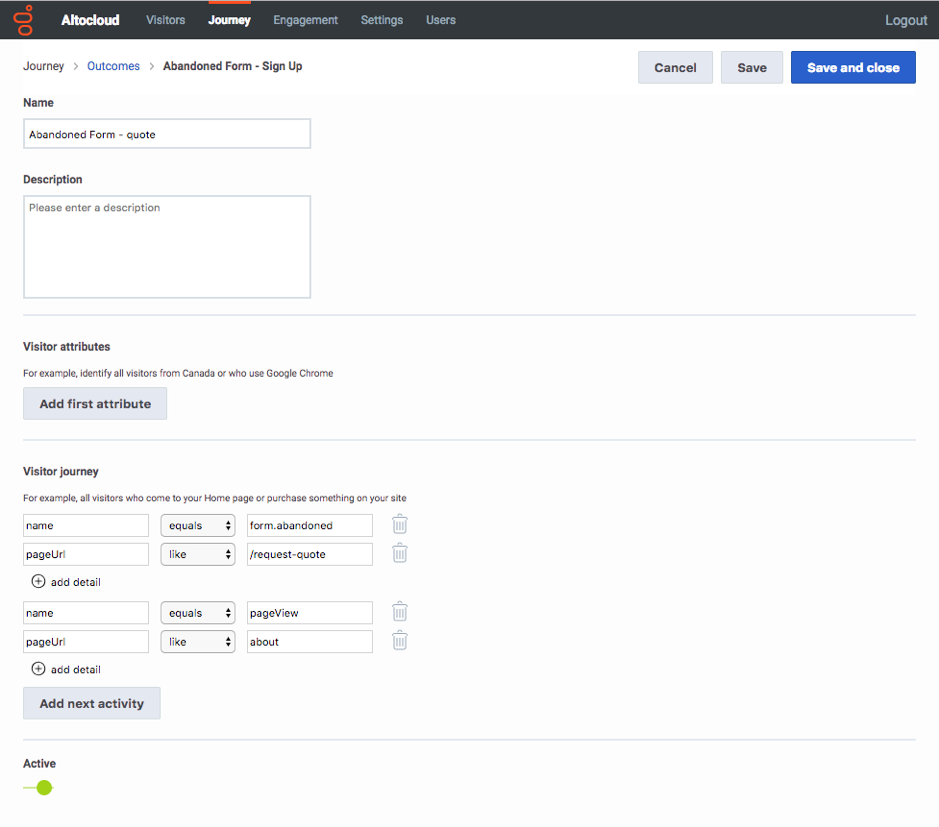Open equals dropdown for form.abandoned

(198, 525)
